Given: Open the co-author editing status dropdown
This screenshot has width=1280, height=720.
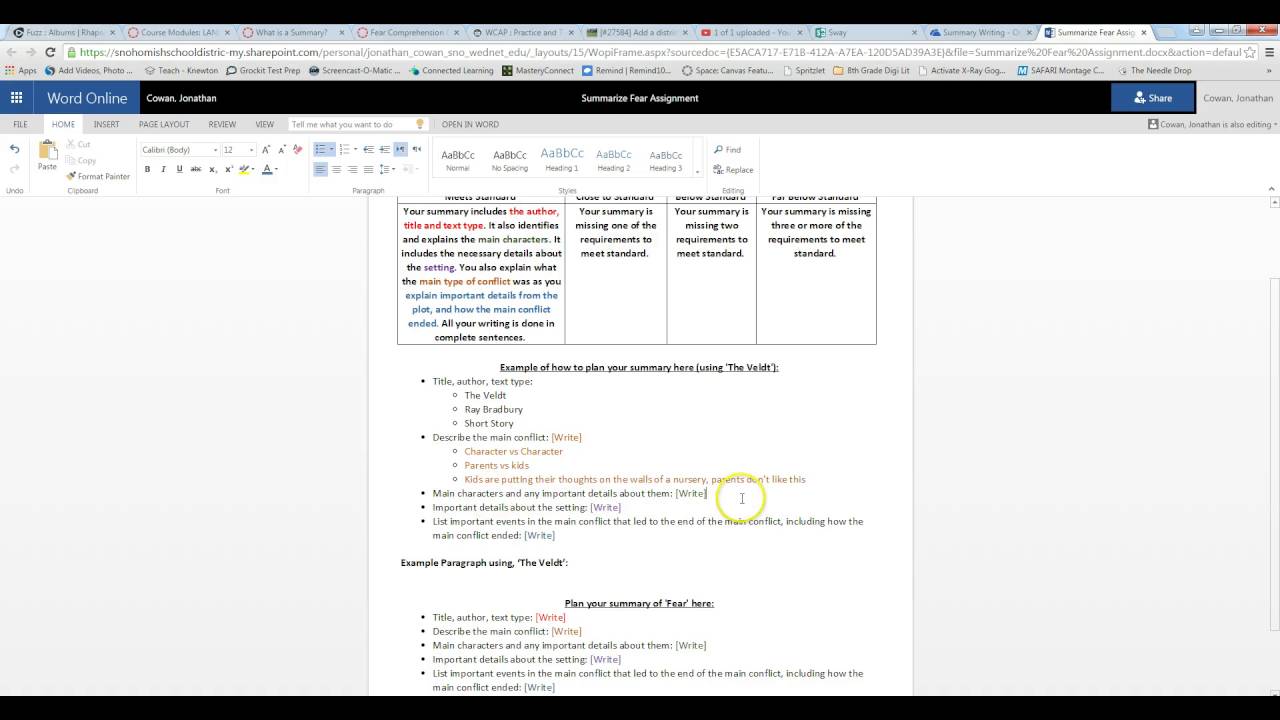Looking at the screenshot, I should pyautogui.click(x=1212, y=124).
